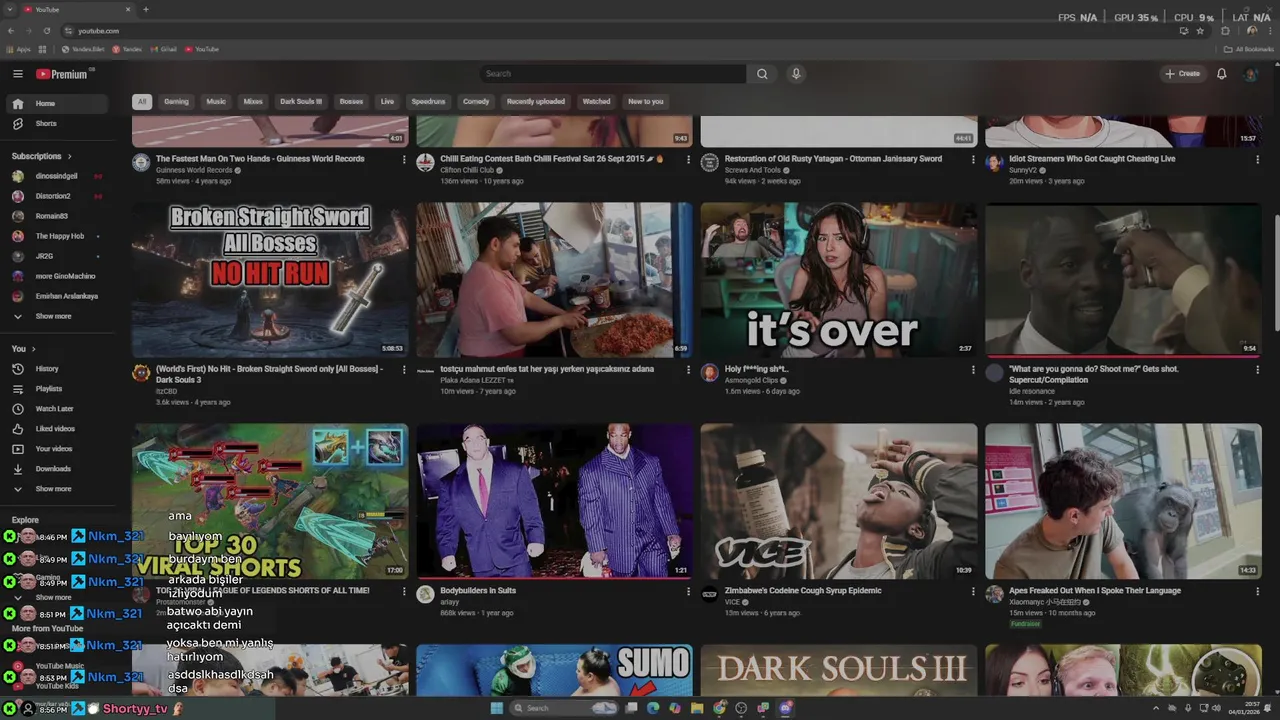This screenshot has height=720, width=1280.
Task: Open Downloads in sidebar
Action: coord(58,469)
